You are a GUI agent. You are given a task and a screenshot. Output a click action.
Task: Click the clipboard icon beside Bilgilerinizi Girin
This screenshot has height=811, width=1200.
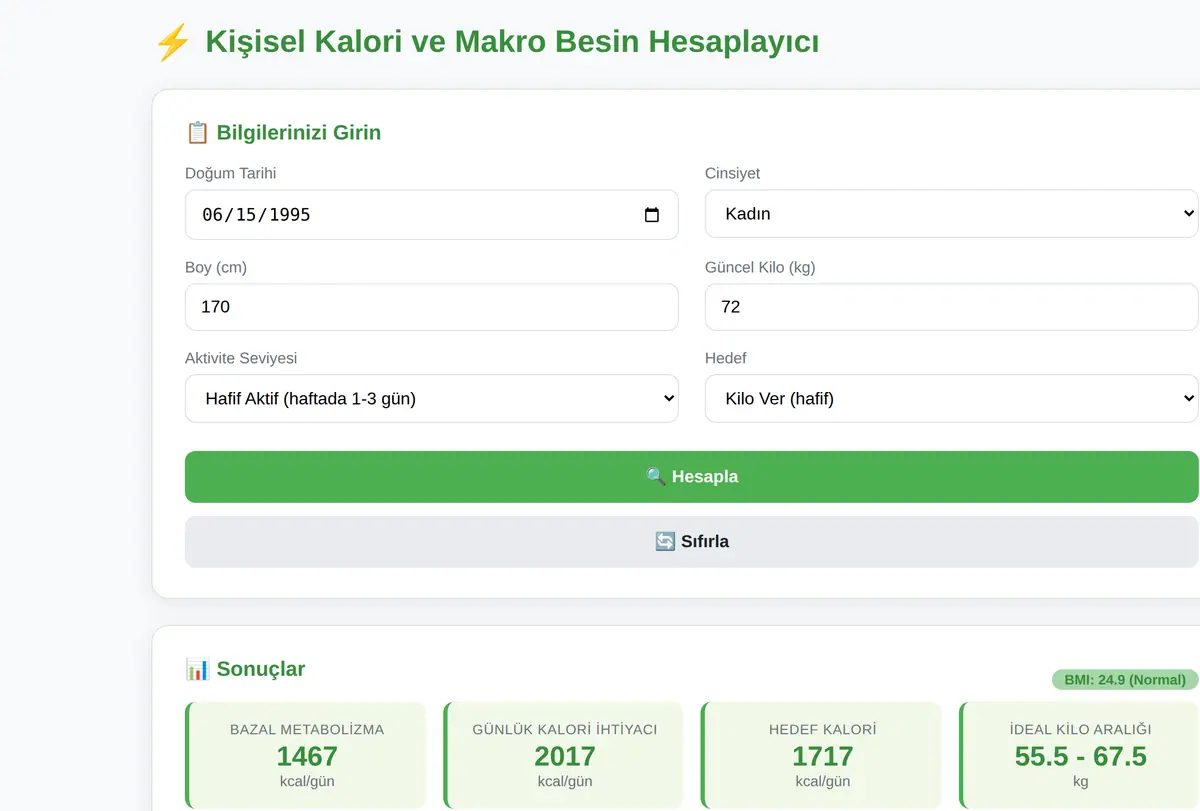click(x=197, y=133)
